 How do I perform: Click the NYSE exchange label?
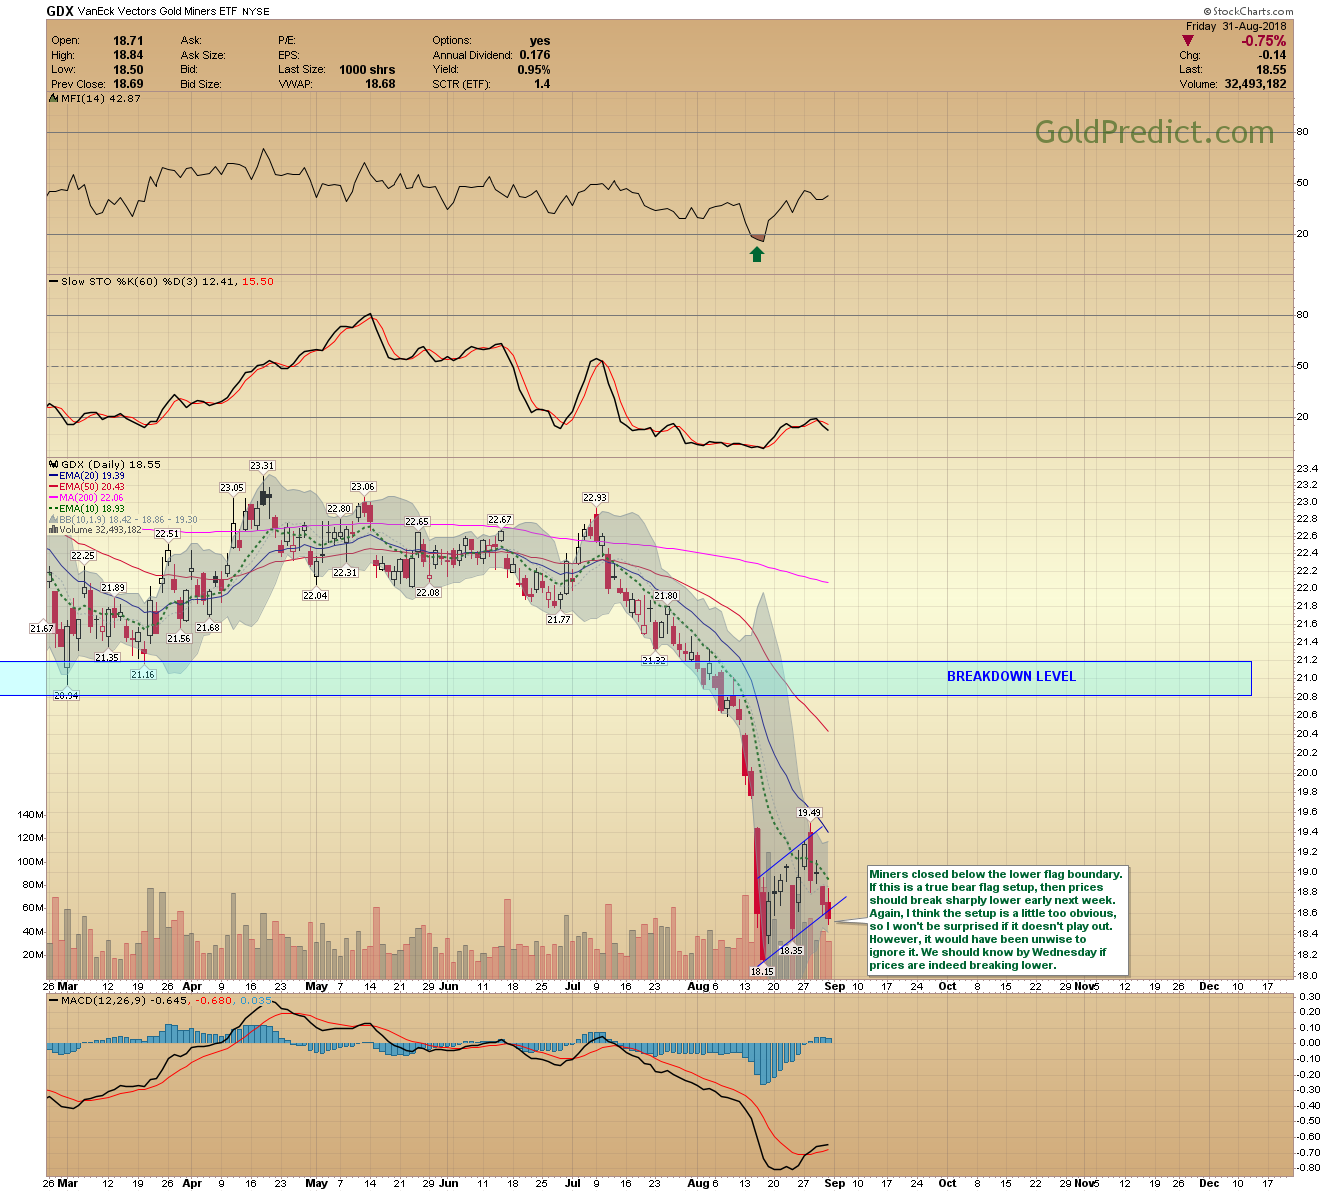[x=256, y=12]
